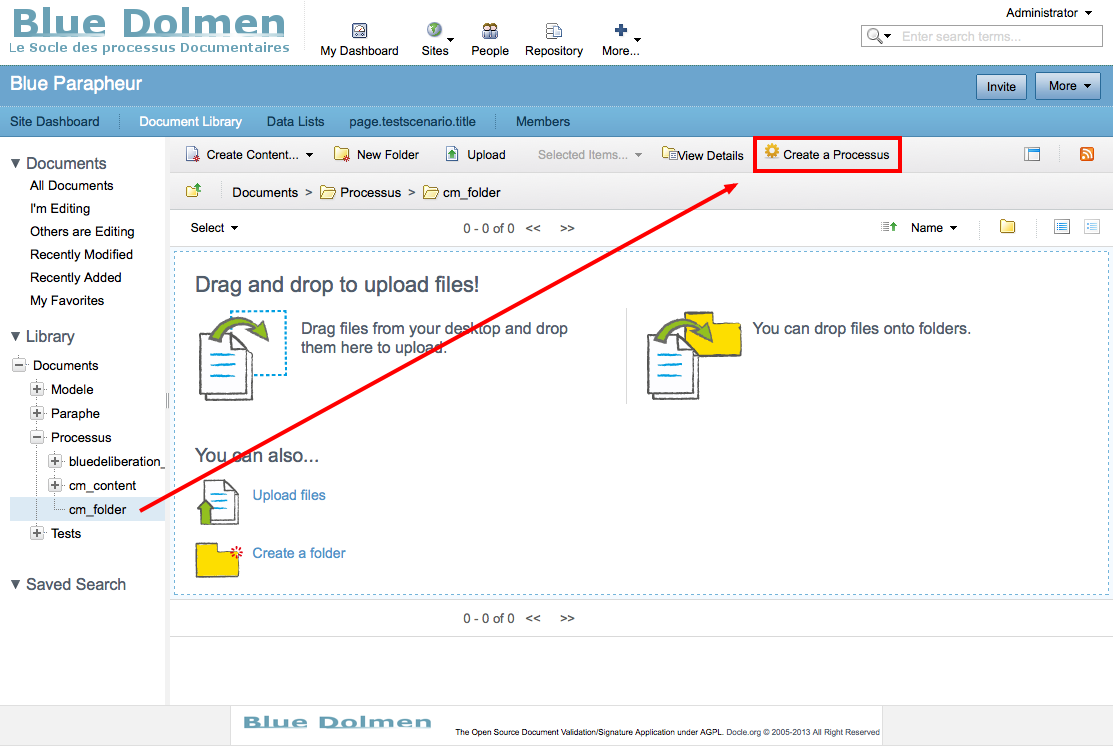
Task: Open the People icon
Action: click(x=490, y=31)
